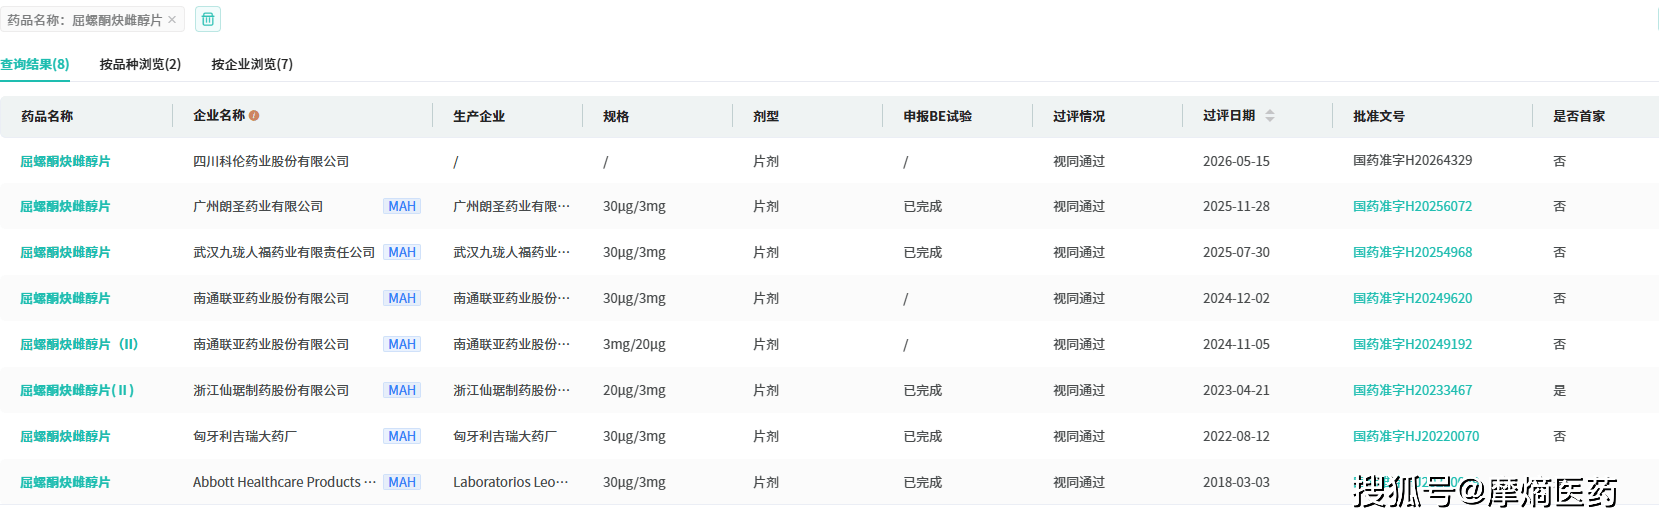Switch to 按企业浏览(7) tab
The image size is (1659, 527).
click(252, 64)
